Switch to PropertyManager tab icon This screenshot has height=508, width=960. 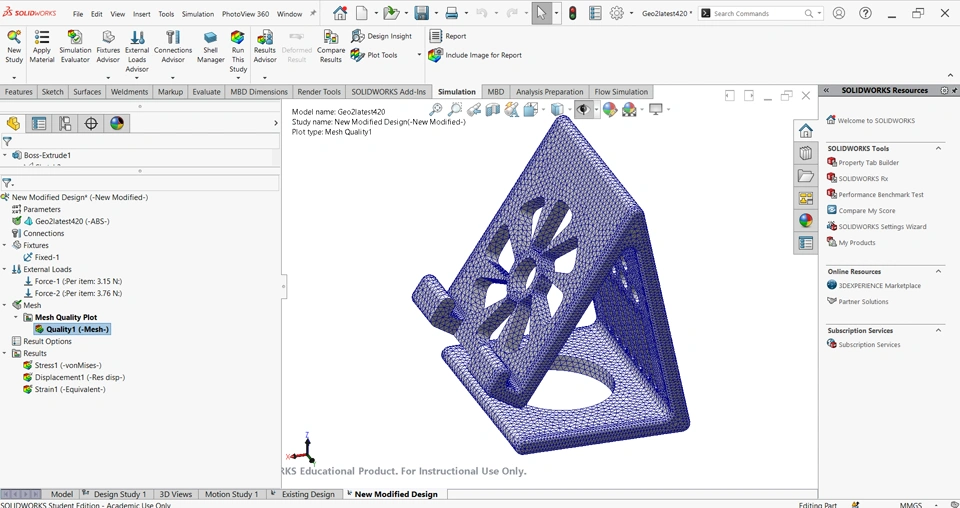[39, 124]
